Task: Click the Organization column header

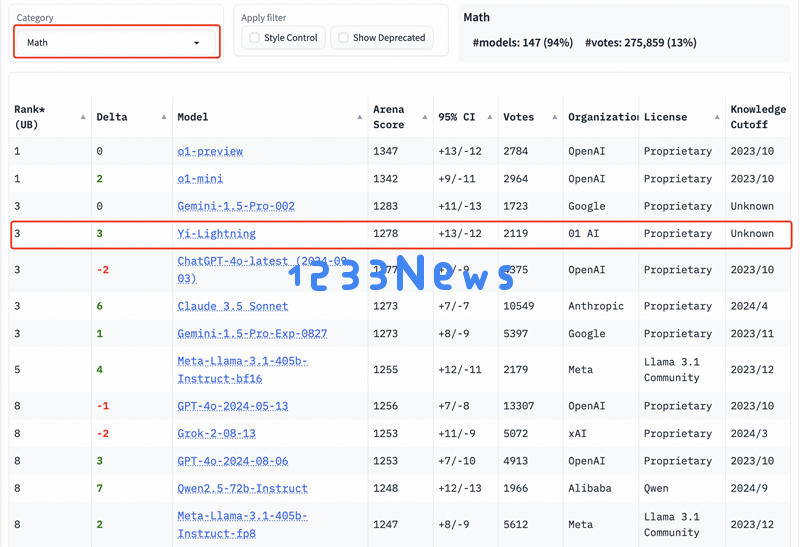Action: point(602,117)
